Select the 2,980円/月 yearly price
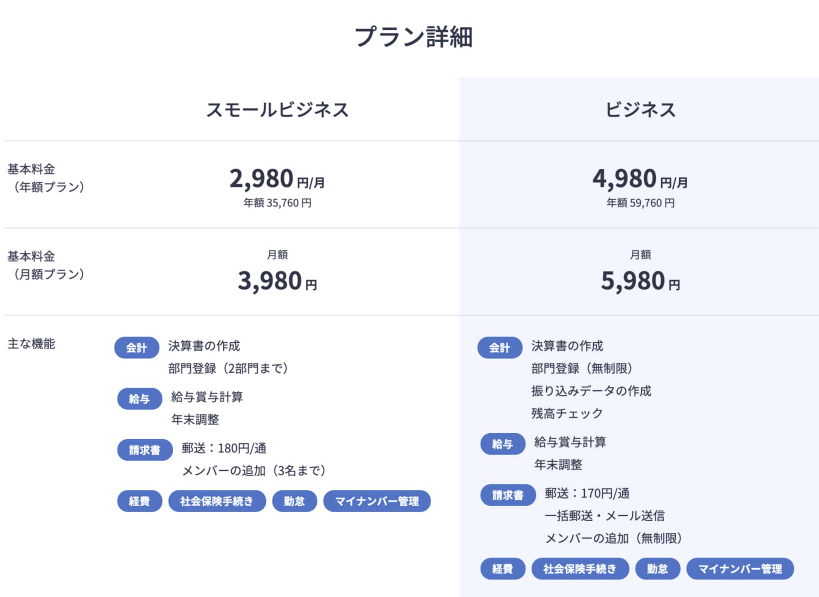This screenshot has width=819, height=597. click(277, 179)
